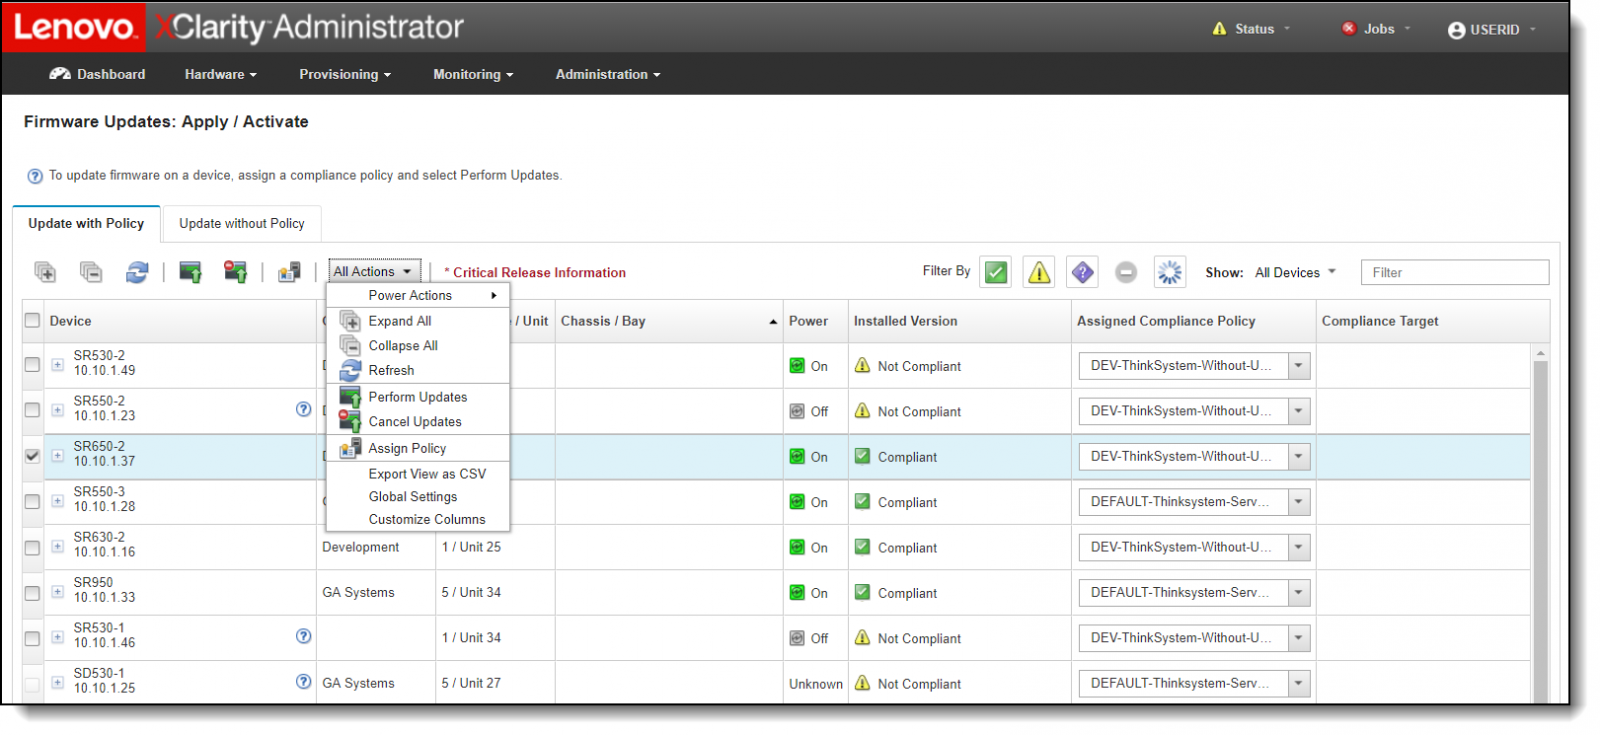This screenshot has height=735, width=1600.
Task: Choose Customize Columns from the menu
Action: click(418, 519)
